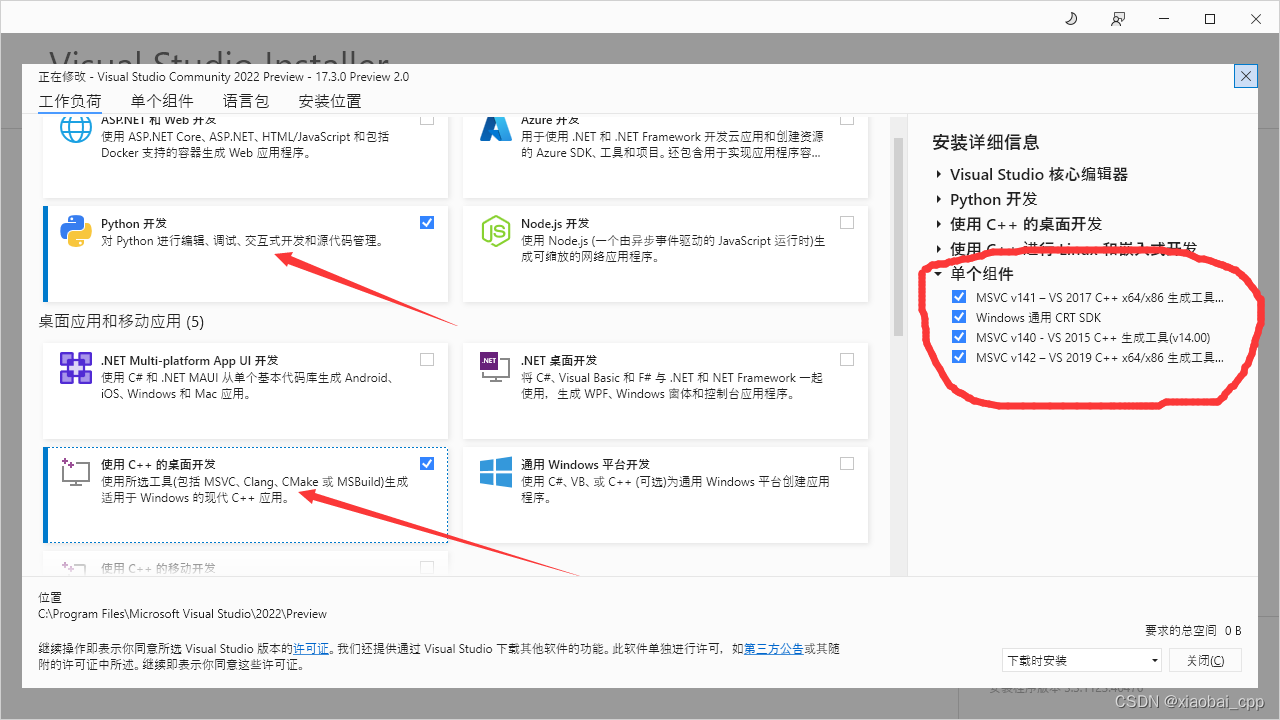Screen dimensions: 1280x720
Task: Uncheck the Python 开发 workload checkbox
Action: pos(427,222)
